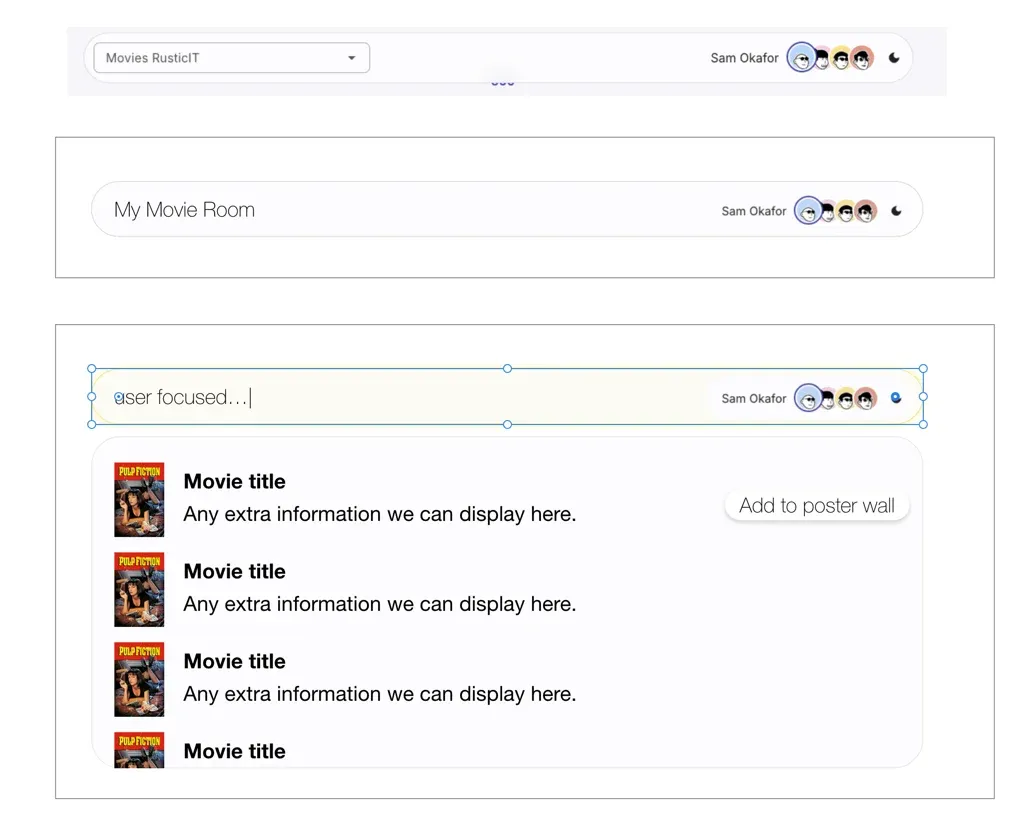The width and height of the screenshot is (1014, 814).
Task: Select blue-ringed avatar in user focused bar
Action: [x=808, y=398]
